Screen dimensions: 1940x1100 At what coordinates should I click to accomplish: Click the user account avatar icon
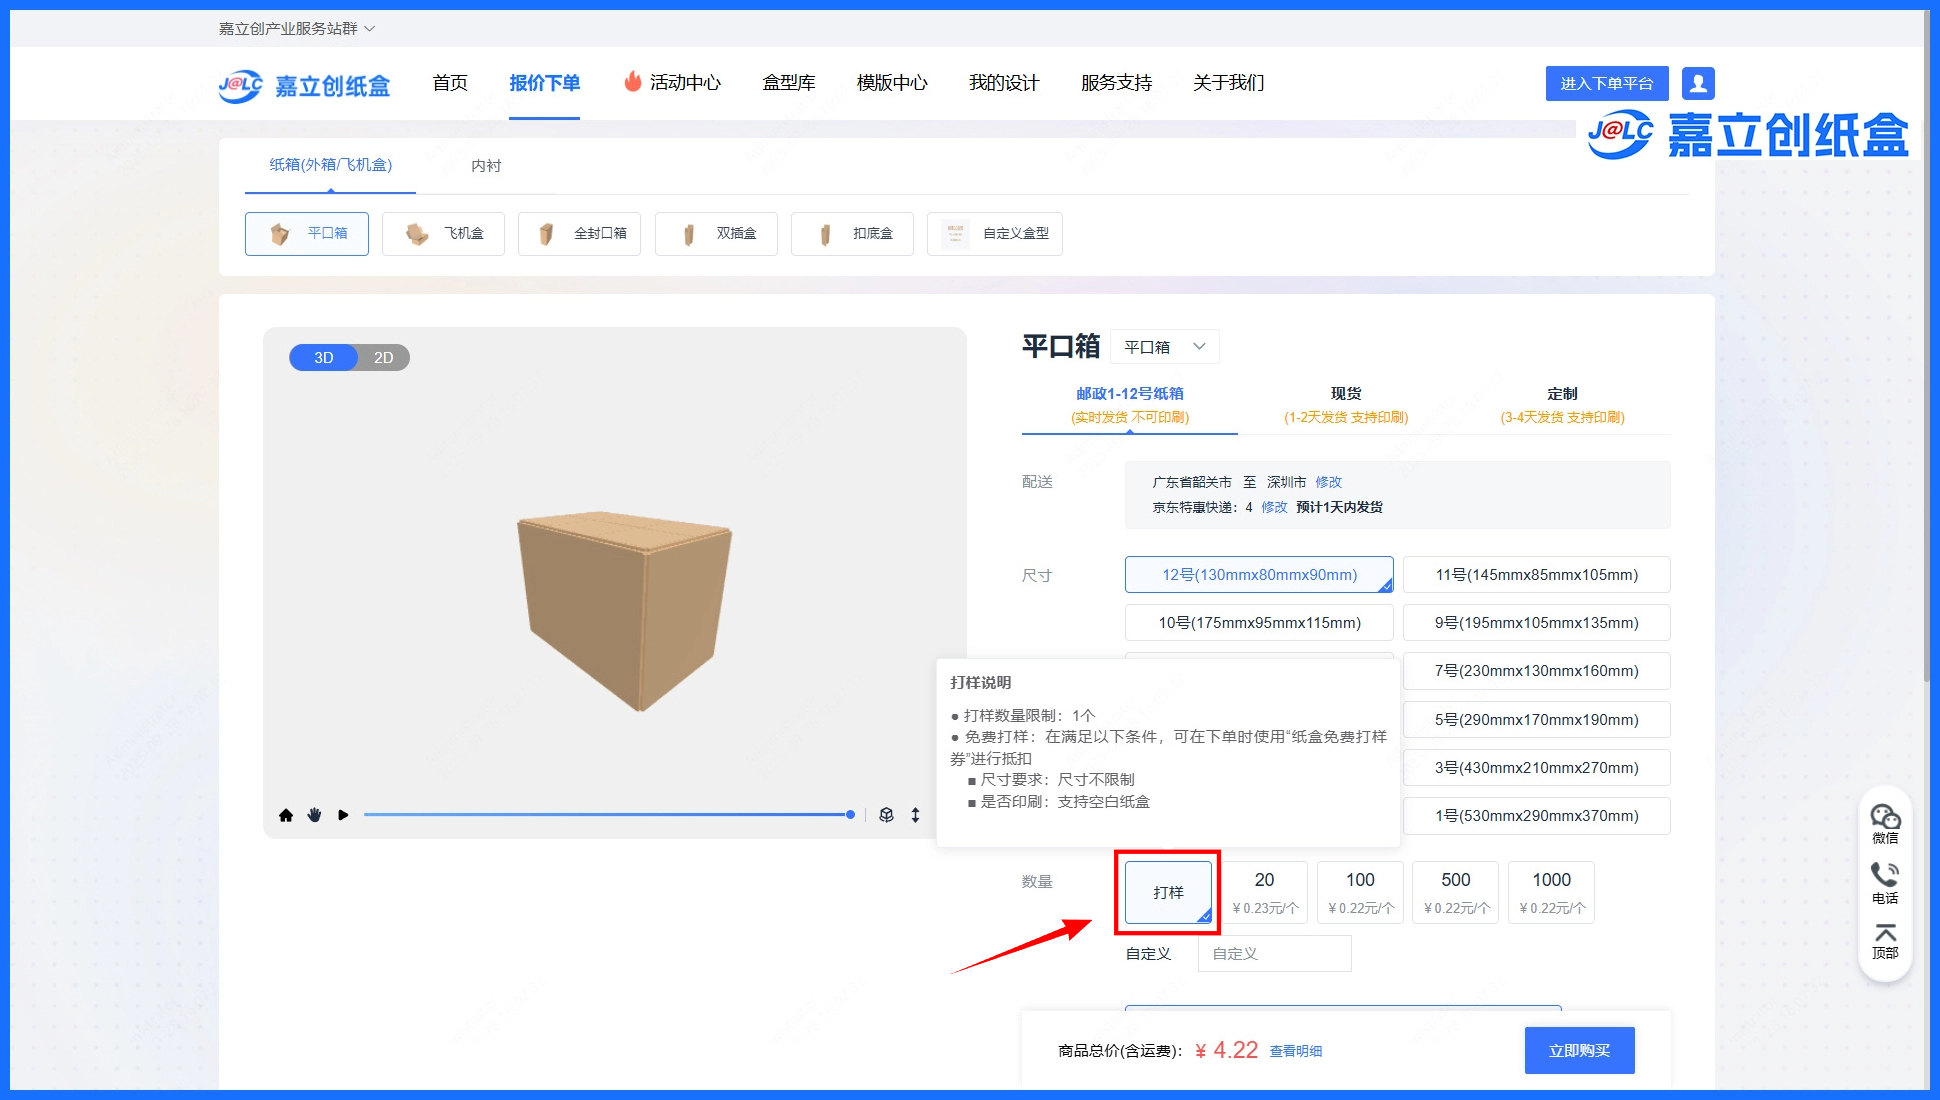[1697, 83]
